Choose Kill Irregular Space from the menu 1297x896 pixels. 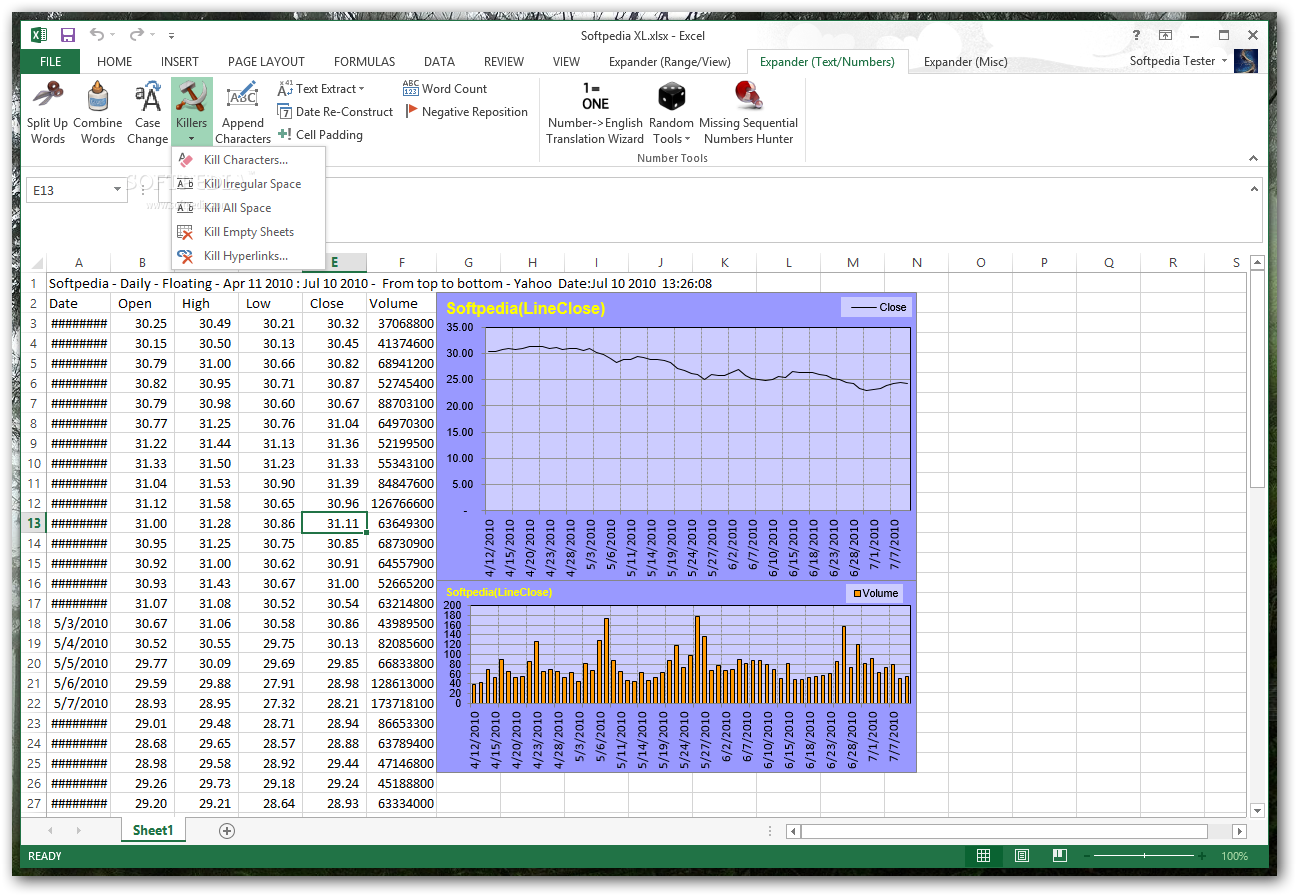point(248,184)
